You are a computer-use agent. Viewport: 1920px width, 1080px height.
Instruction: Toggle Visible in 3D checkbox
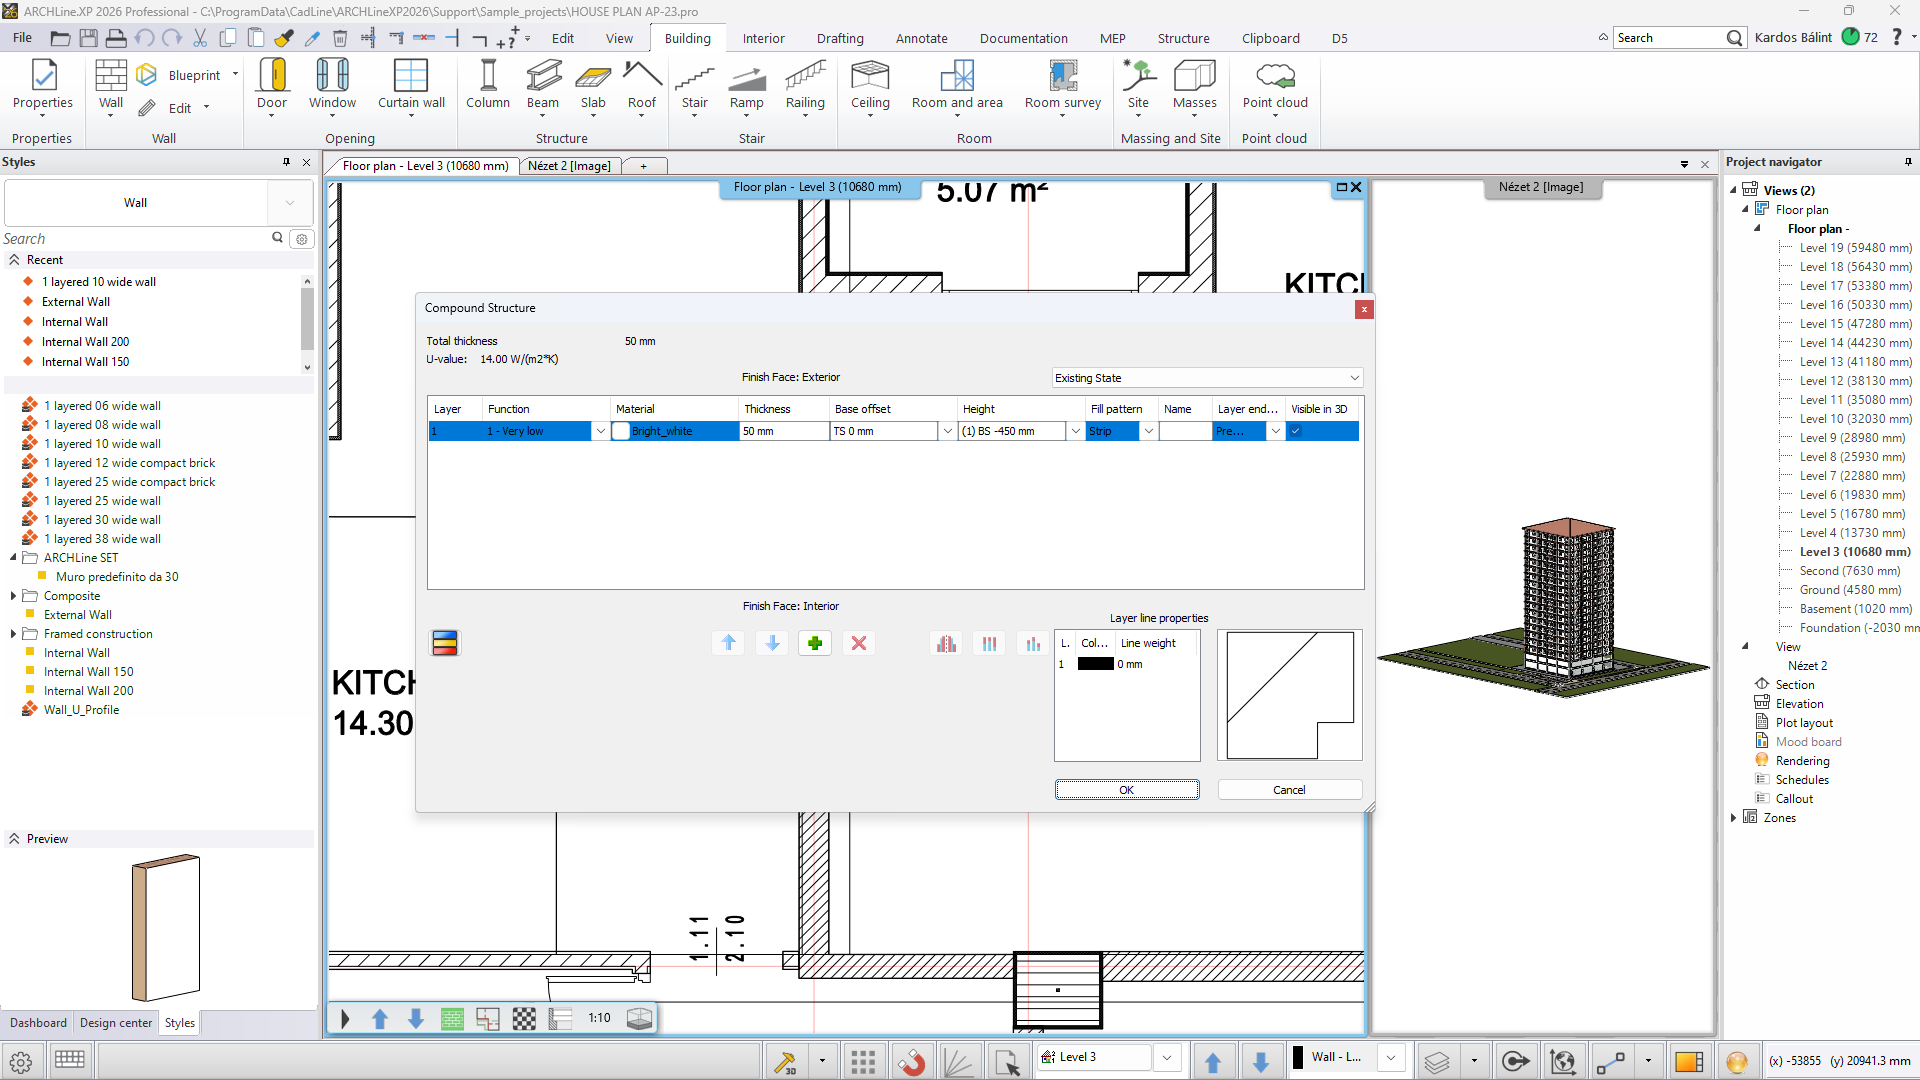click(x=1296, y=431)
